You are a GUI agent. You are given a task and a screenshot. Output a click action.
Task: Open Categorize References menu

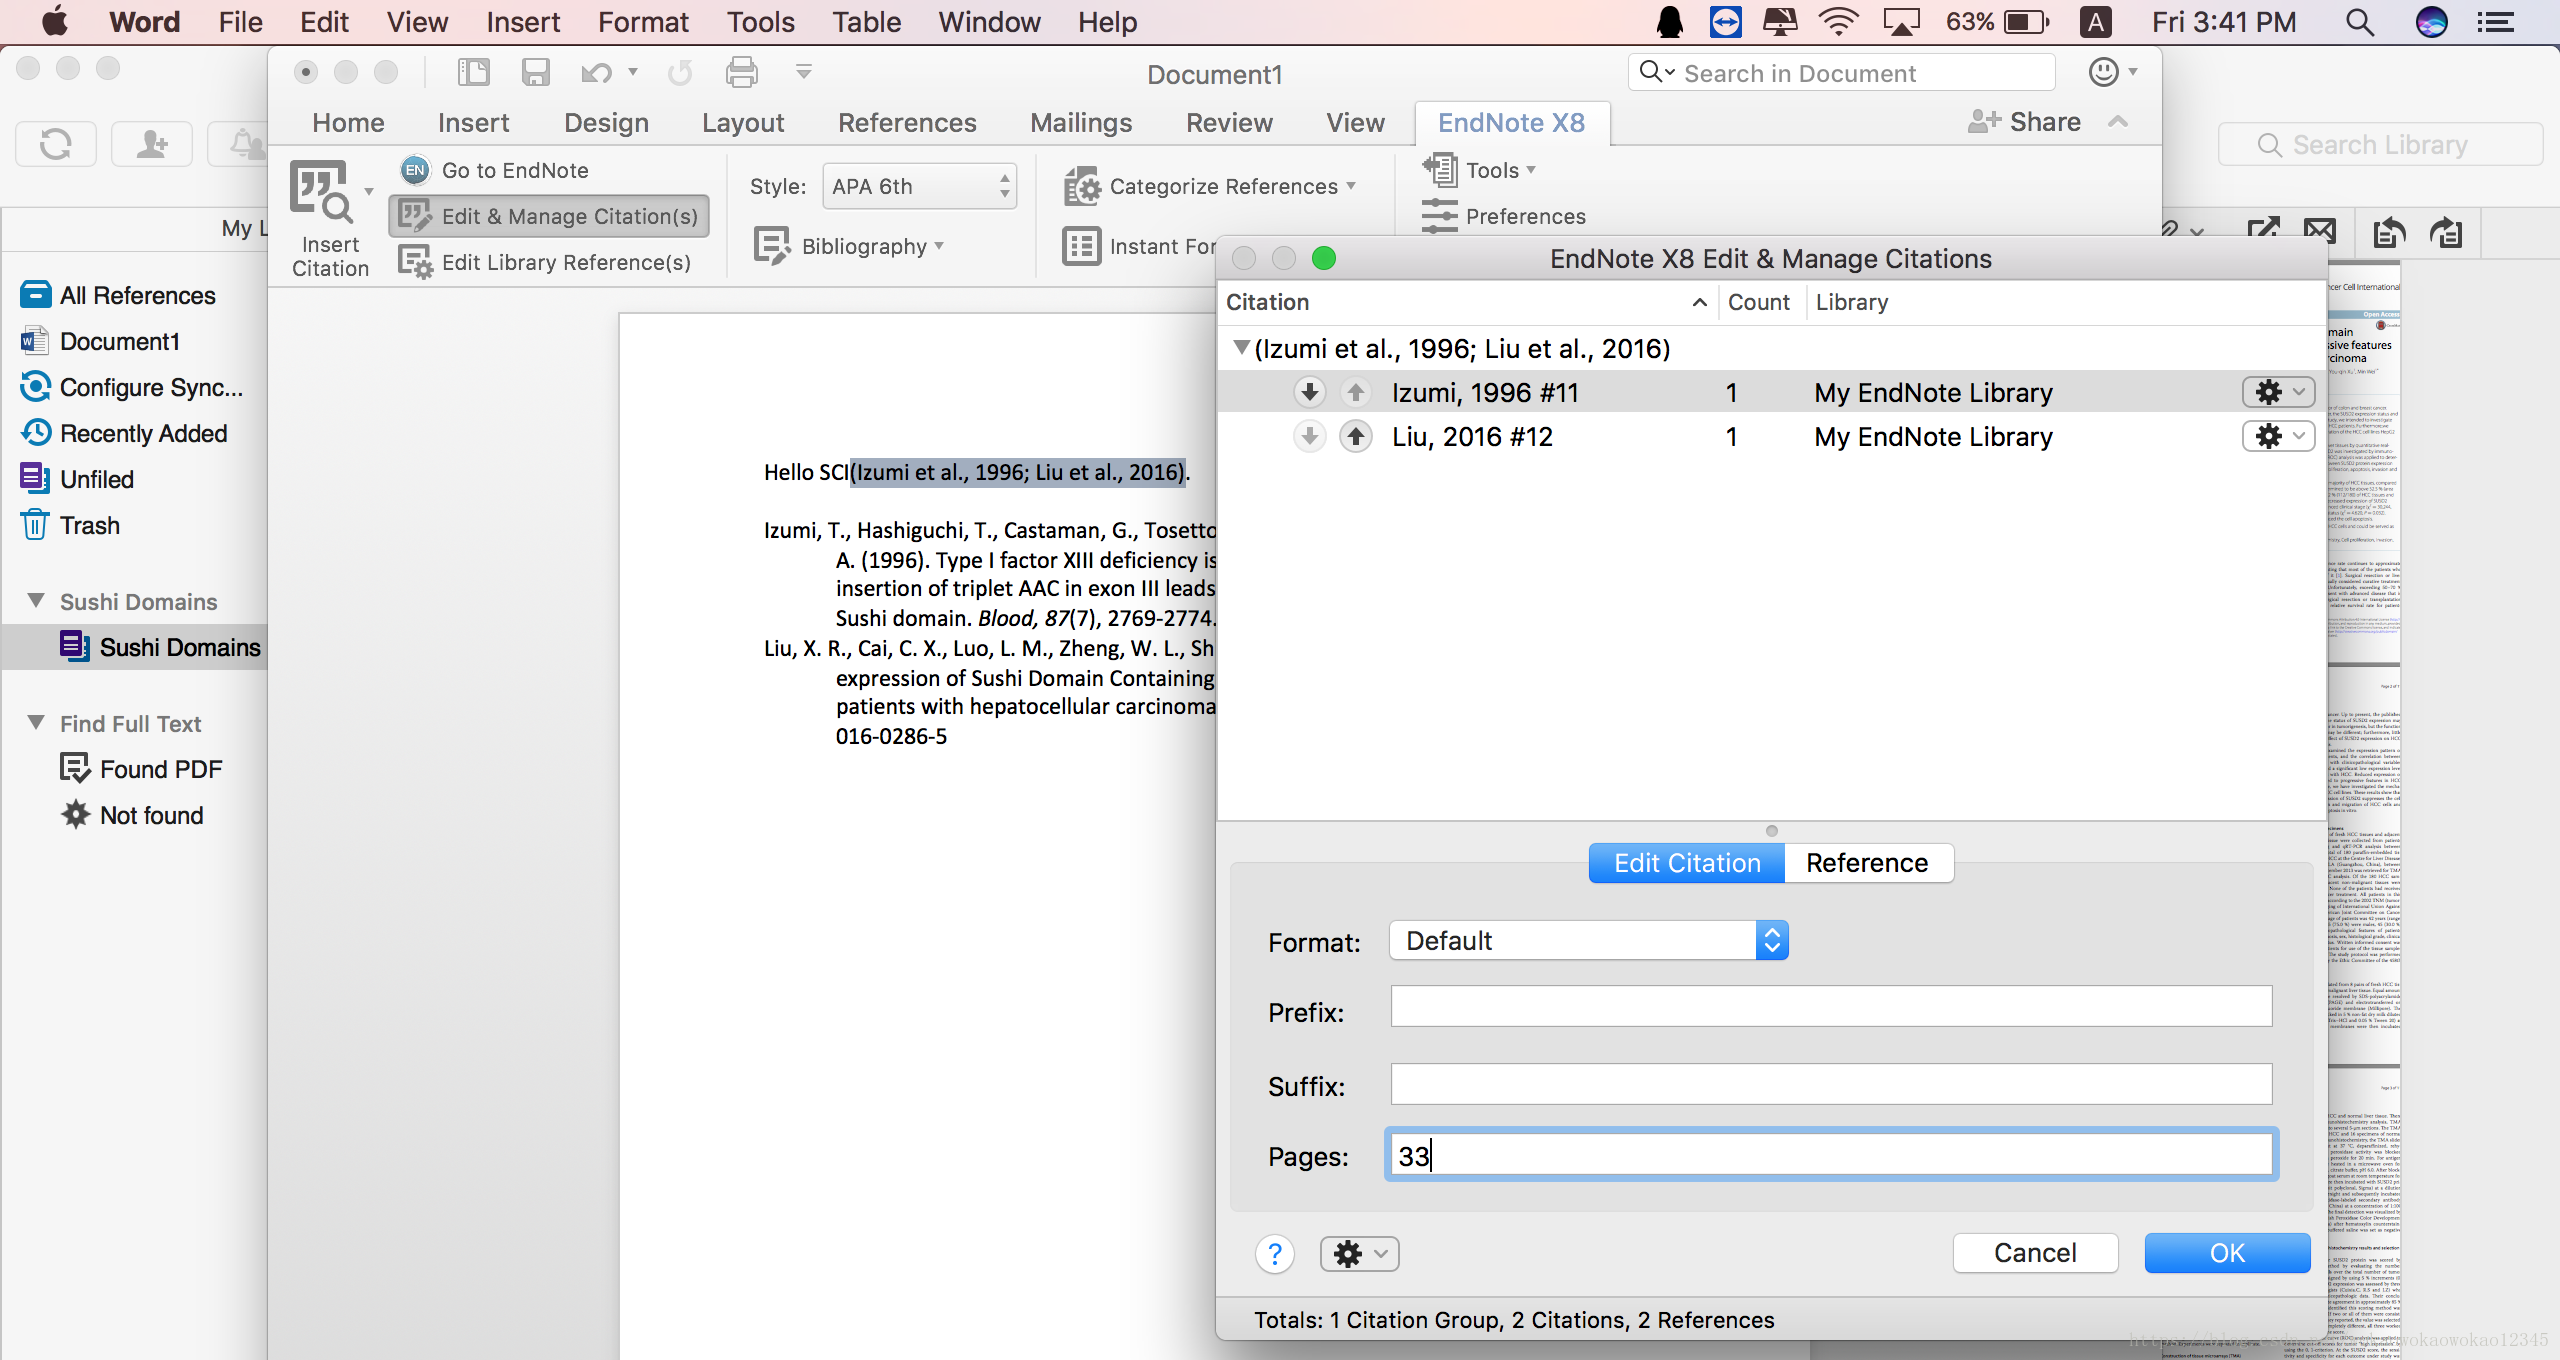1210,186
